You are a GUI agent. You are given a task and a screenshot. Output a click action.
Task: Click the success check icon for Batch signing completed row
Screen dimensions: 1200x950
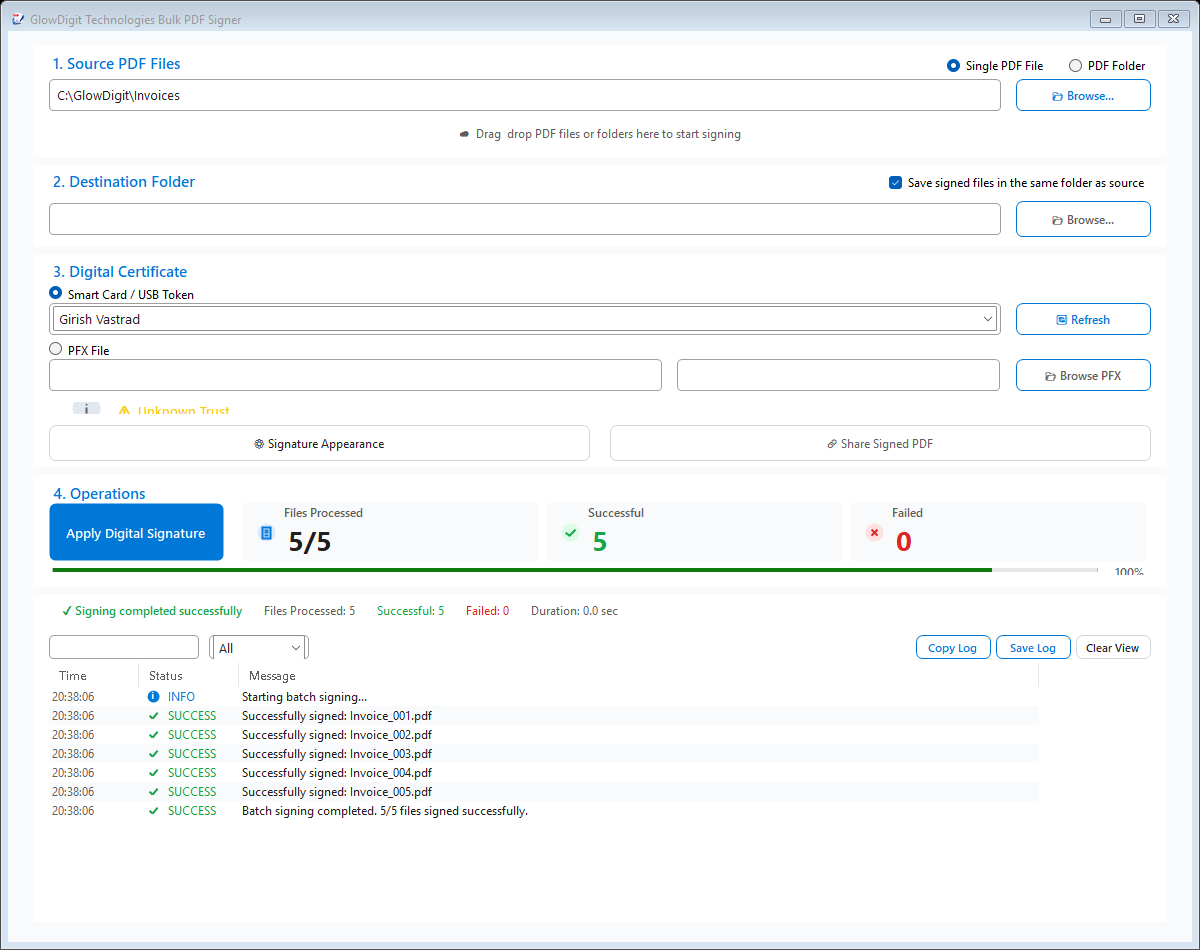154,810
